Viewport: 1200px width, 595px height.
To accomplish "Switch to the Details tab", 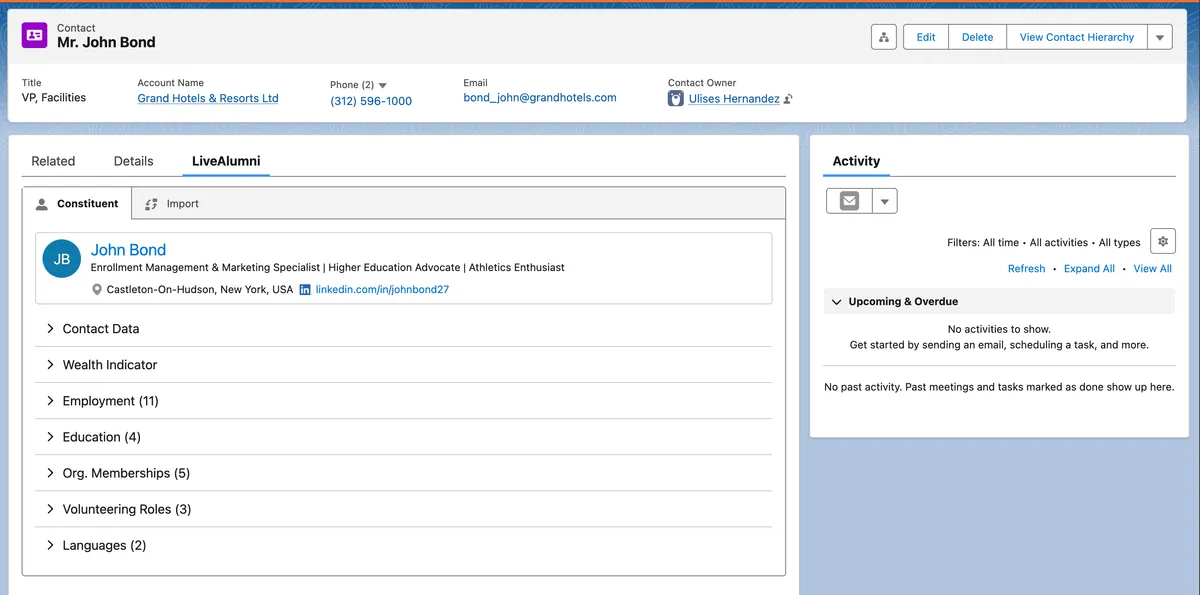I will click(134, 161).
